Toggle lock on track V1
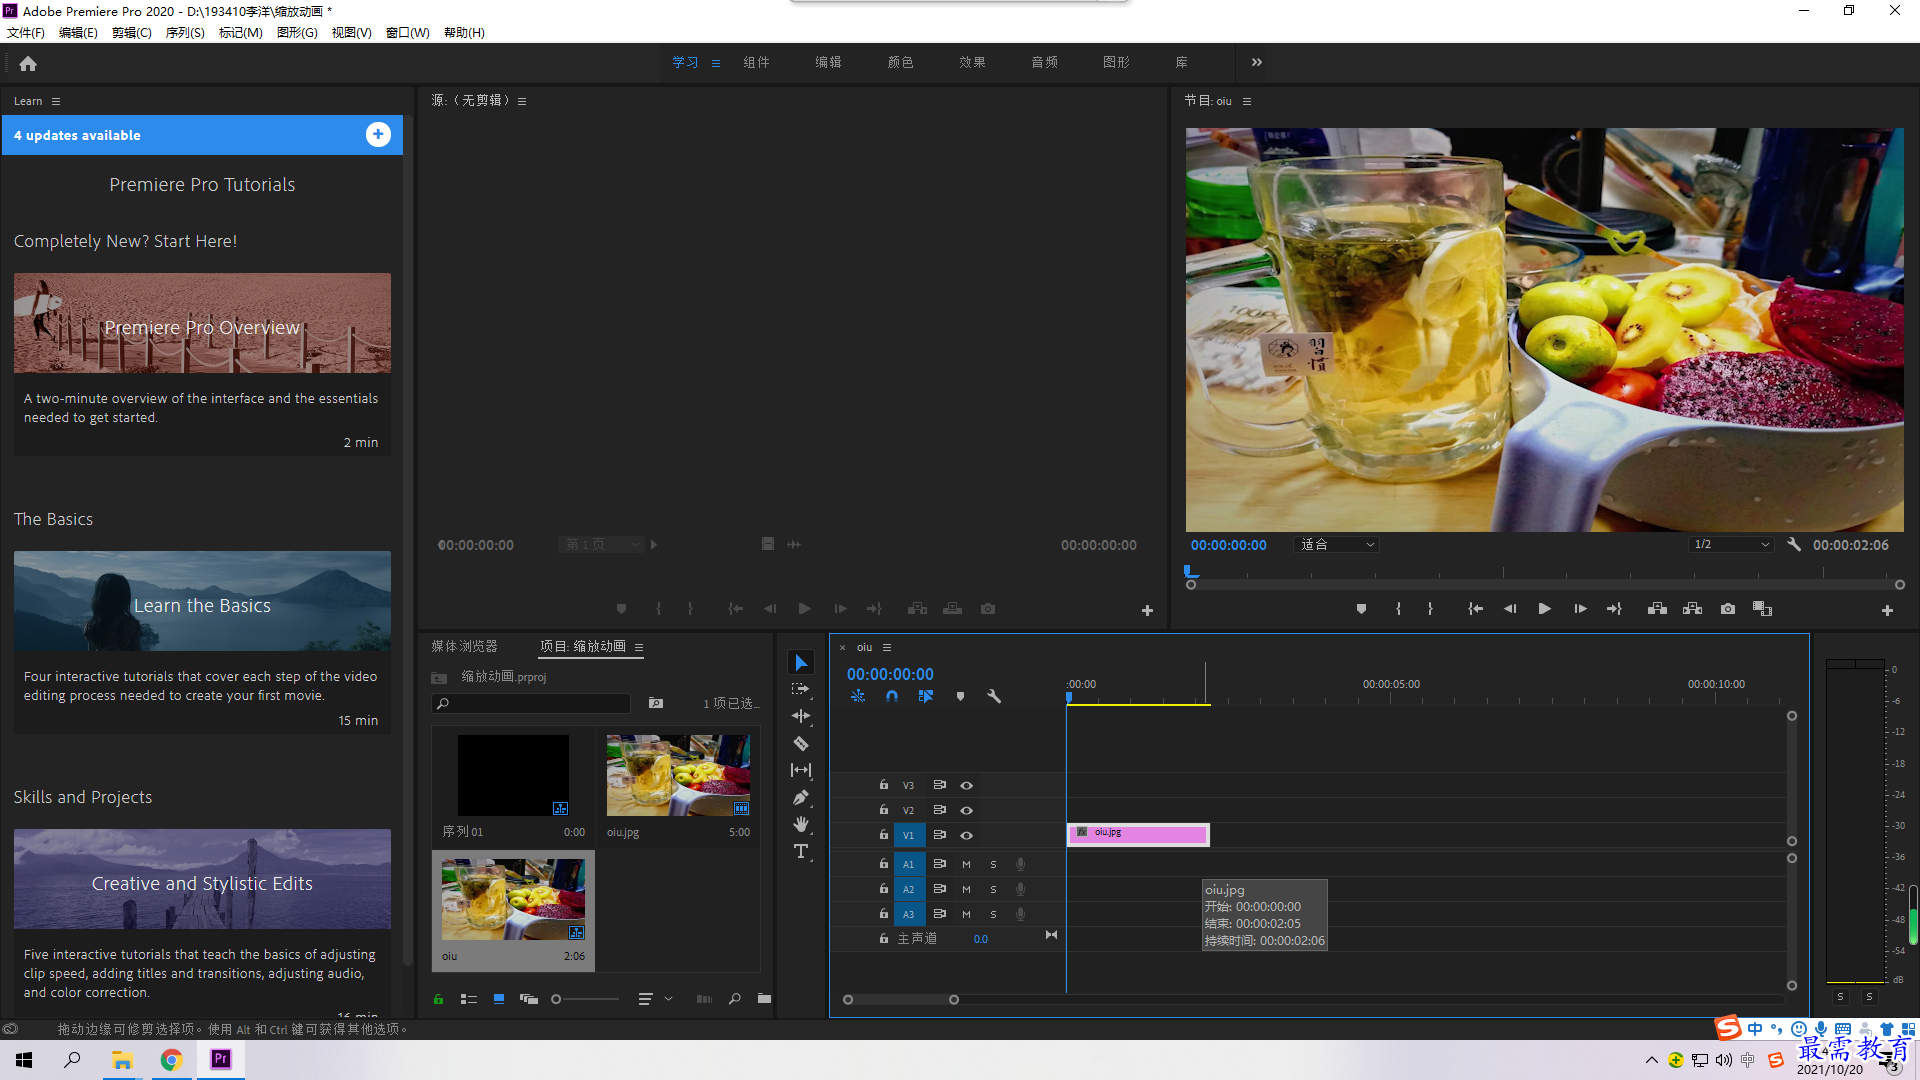 click(x=884, y=835)
